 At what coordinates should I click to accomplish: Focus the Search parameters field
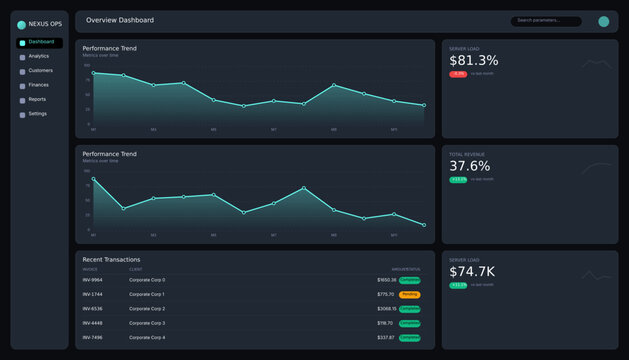pos(546,21)
